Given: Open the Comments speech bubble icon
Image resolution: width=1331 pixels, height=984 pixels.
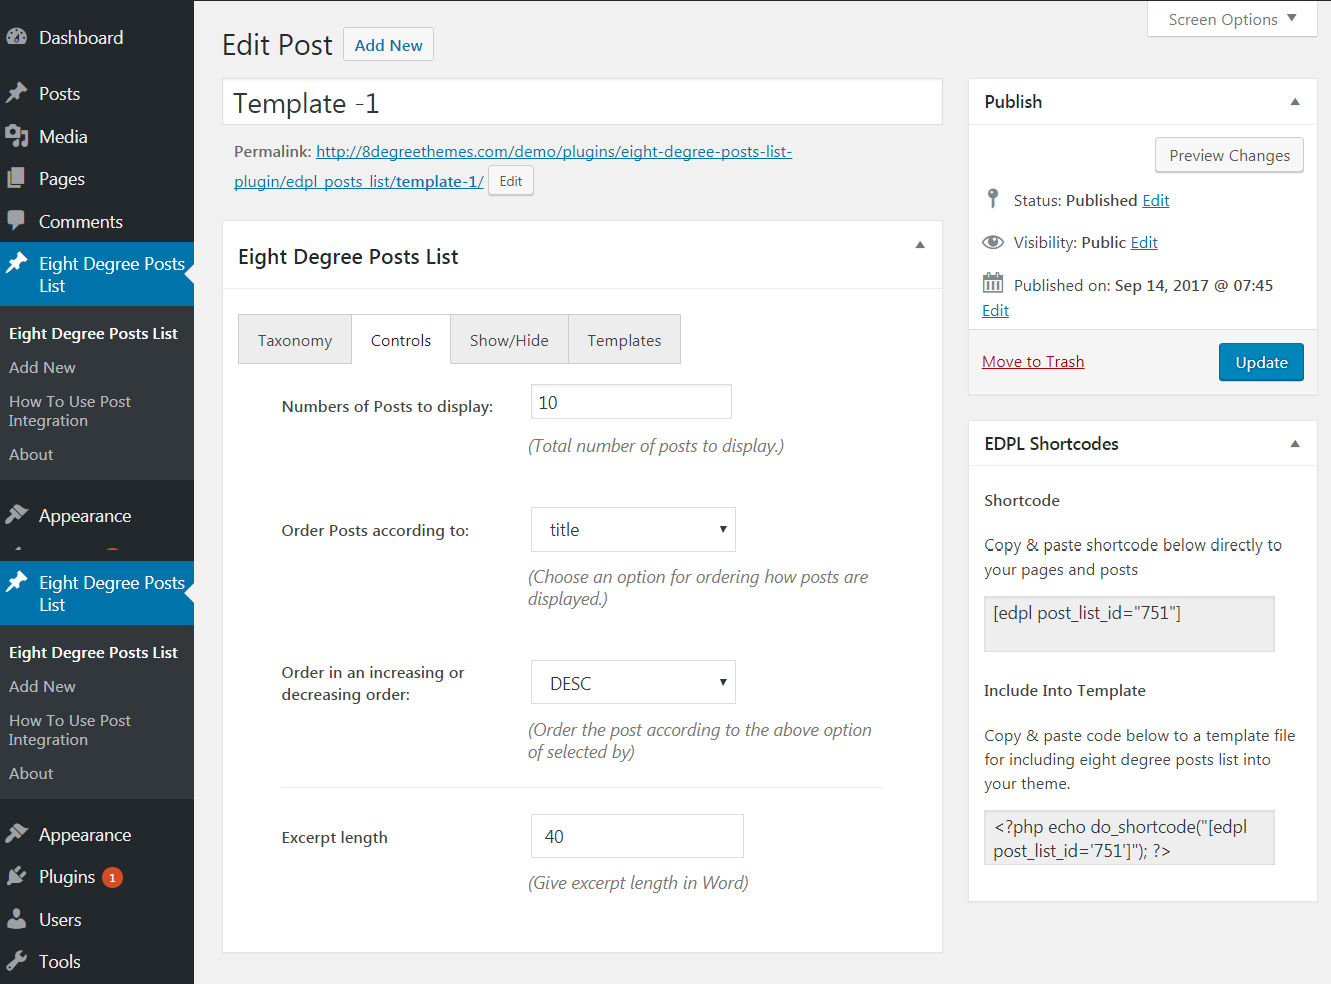Looking at the screenshot, I should (16, 220).
